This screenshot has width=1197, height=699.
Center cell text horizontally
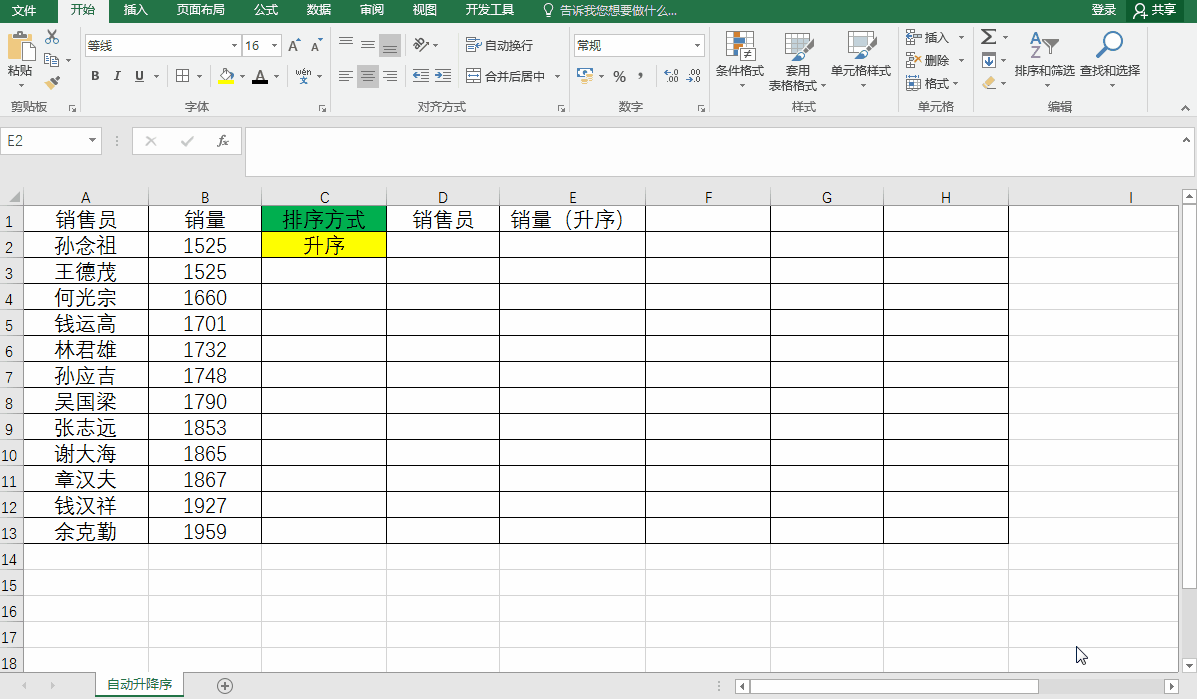(368, 76)
